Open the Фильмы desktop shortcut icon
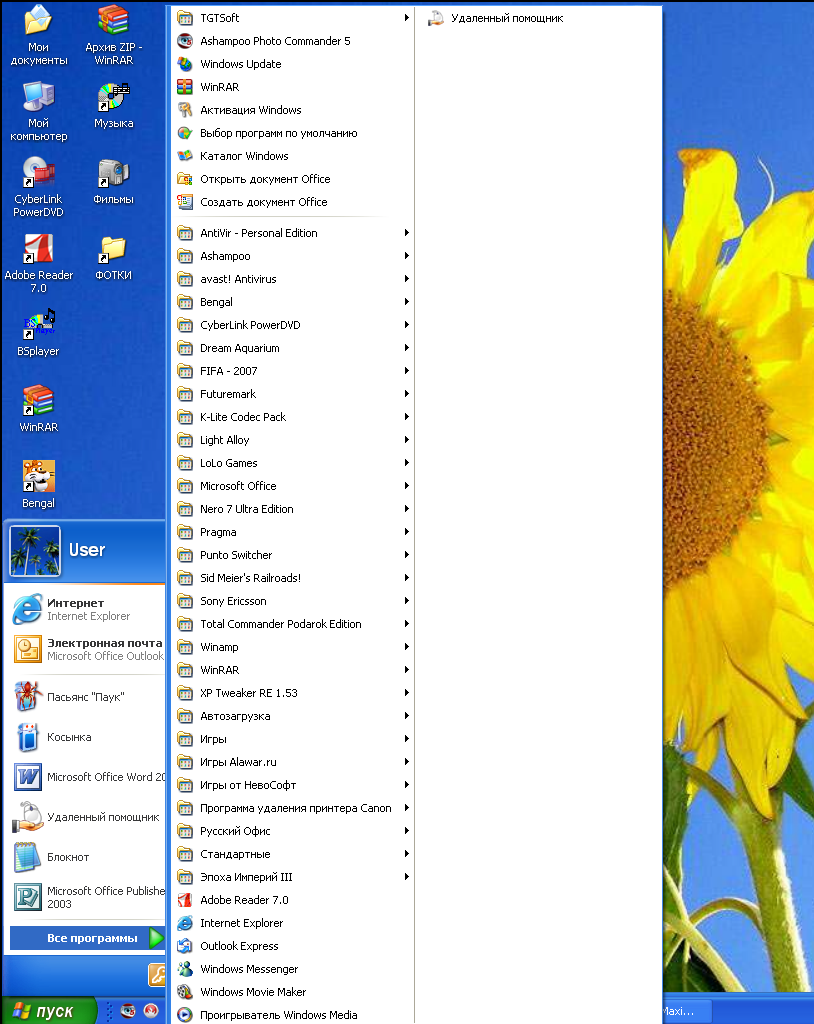Screen dimensions: 814x1024 click(113, 173)
